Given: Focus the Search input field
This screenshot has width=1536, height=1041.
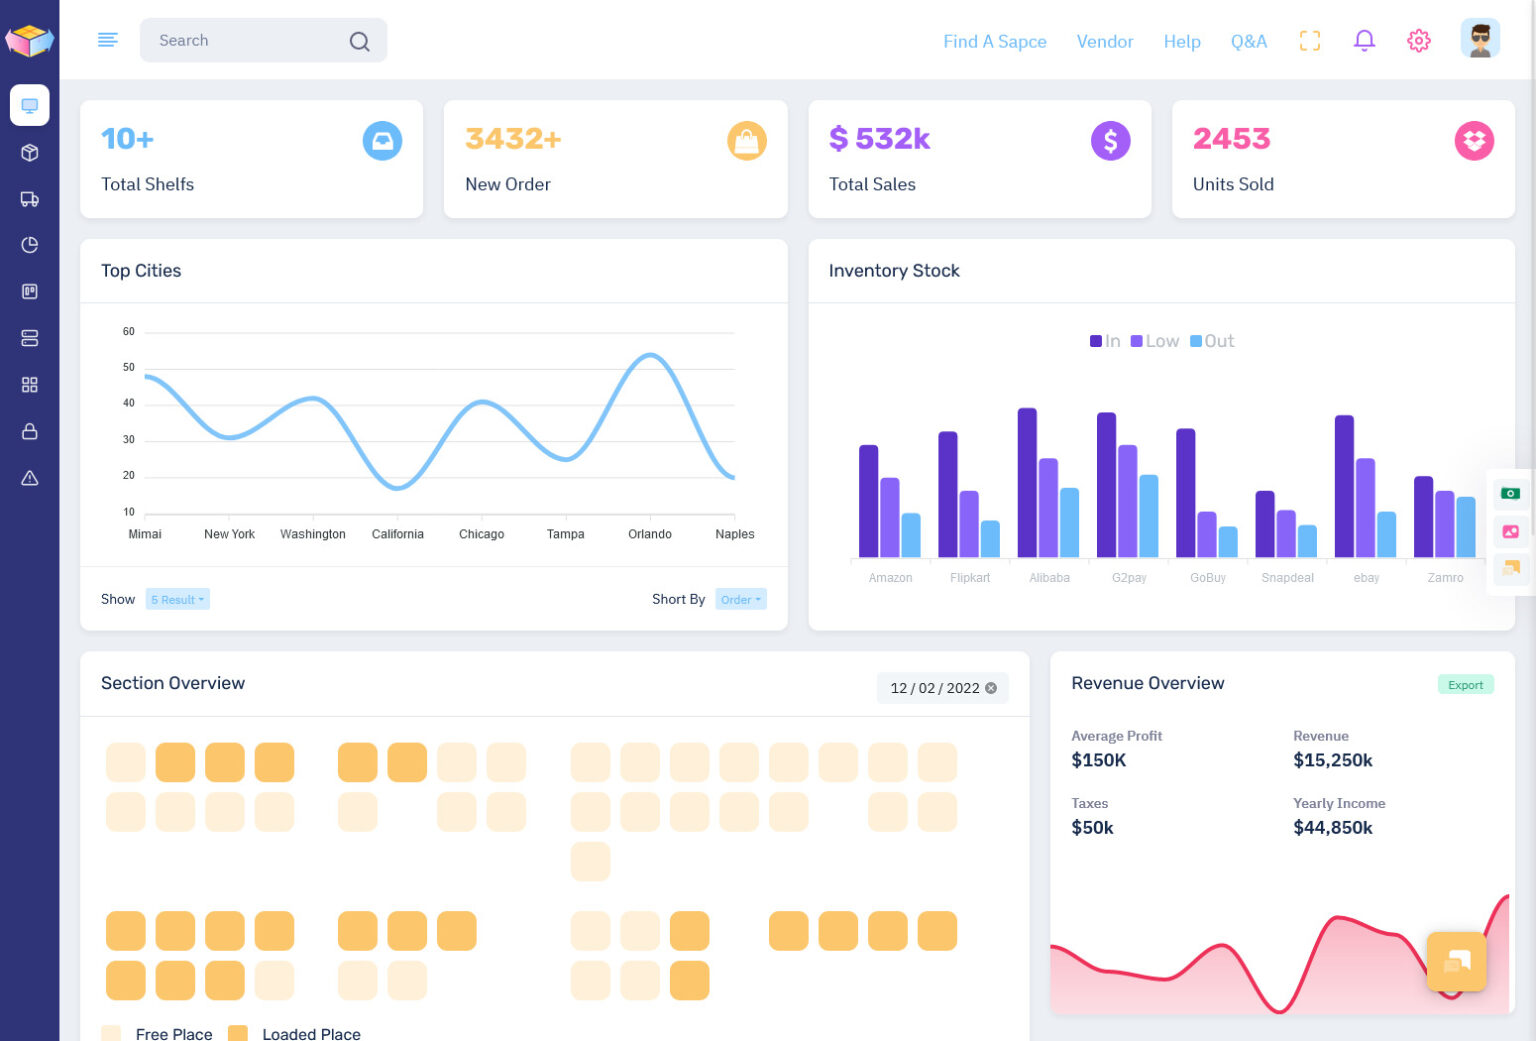Looking at the screenshot, I should [263, 40].
